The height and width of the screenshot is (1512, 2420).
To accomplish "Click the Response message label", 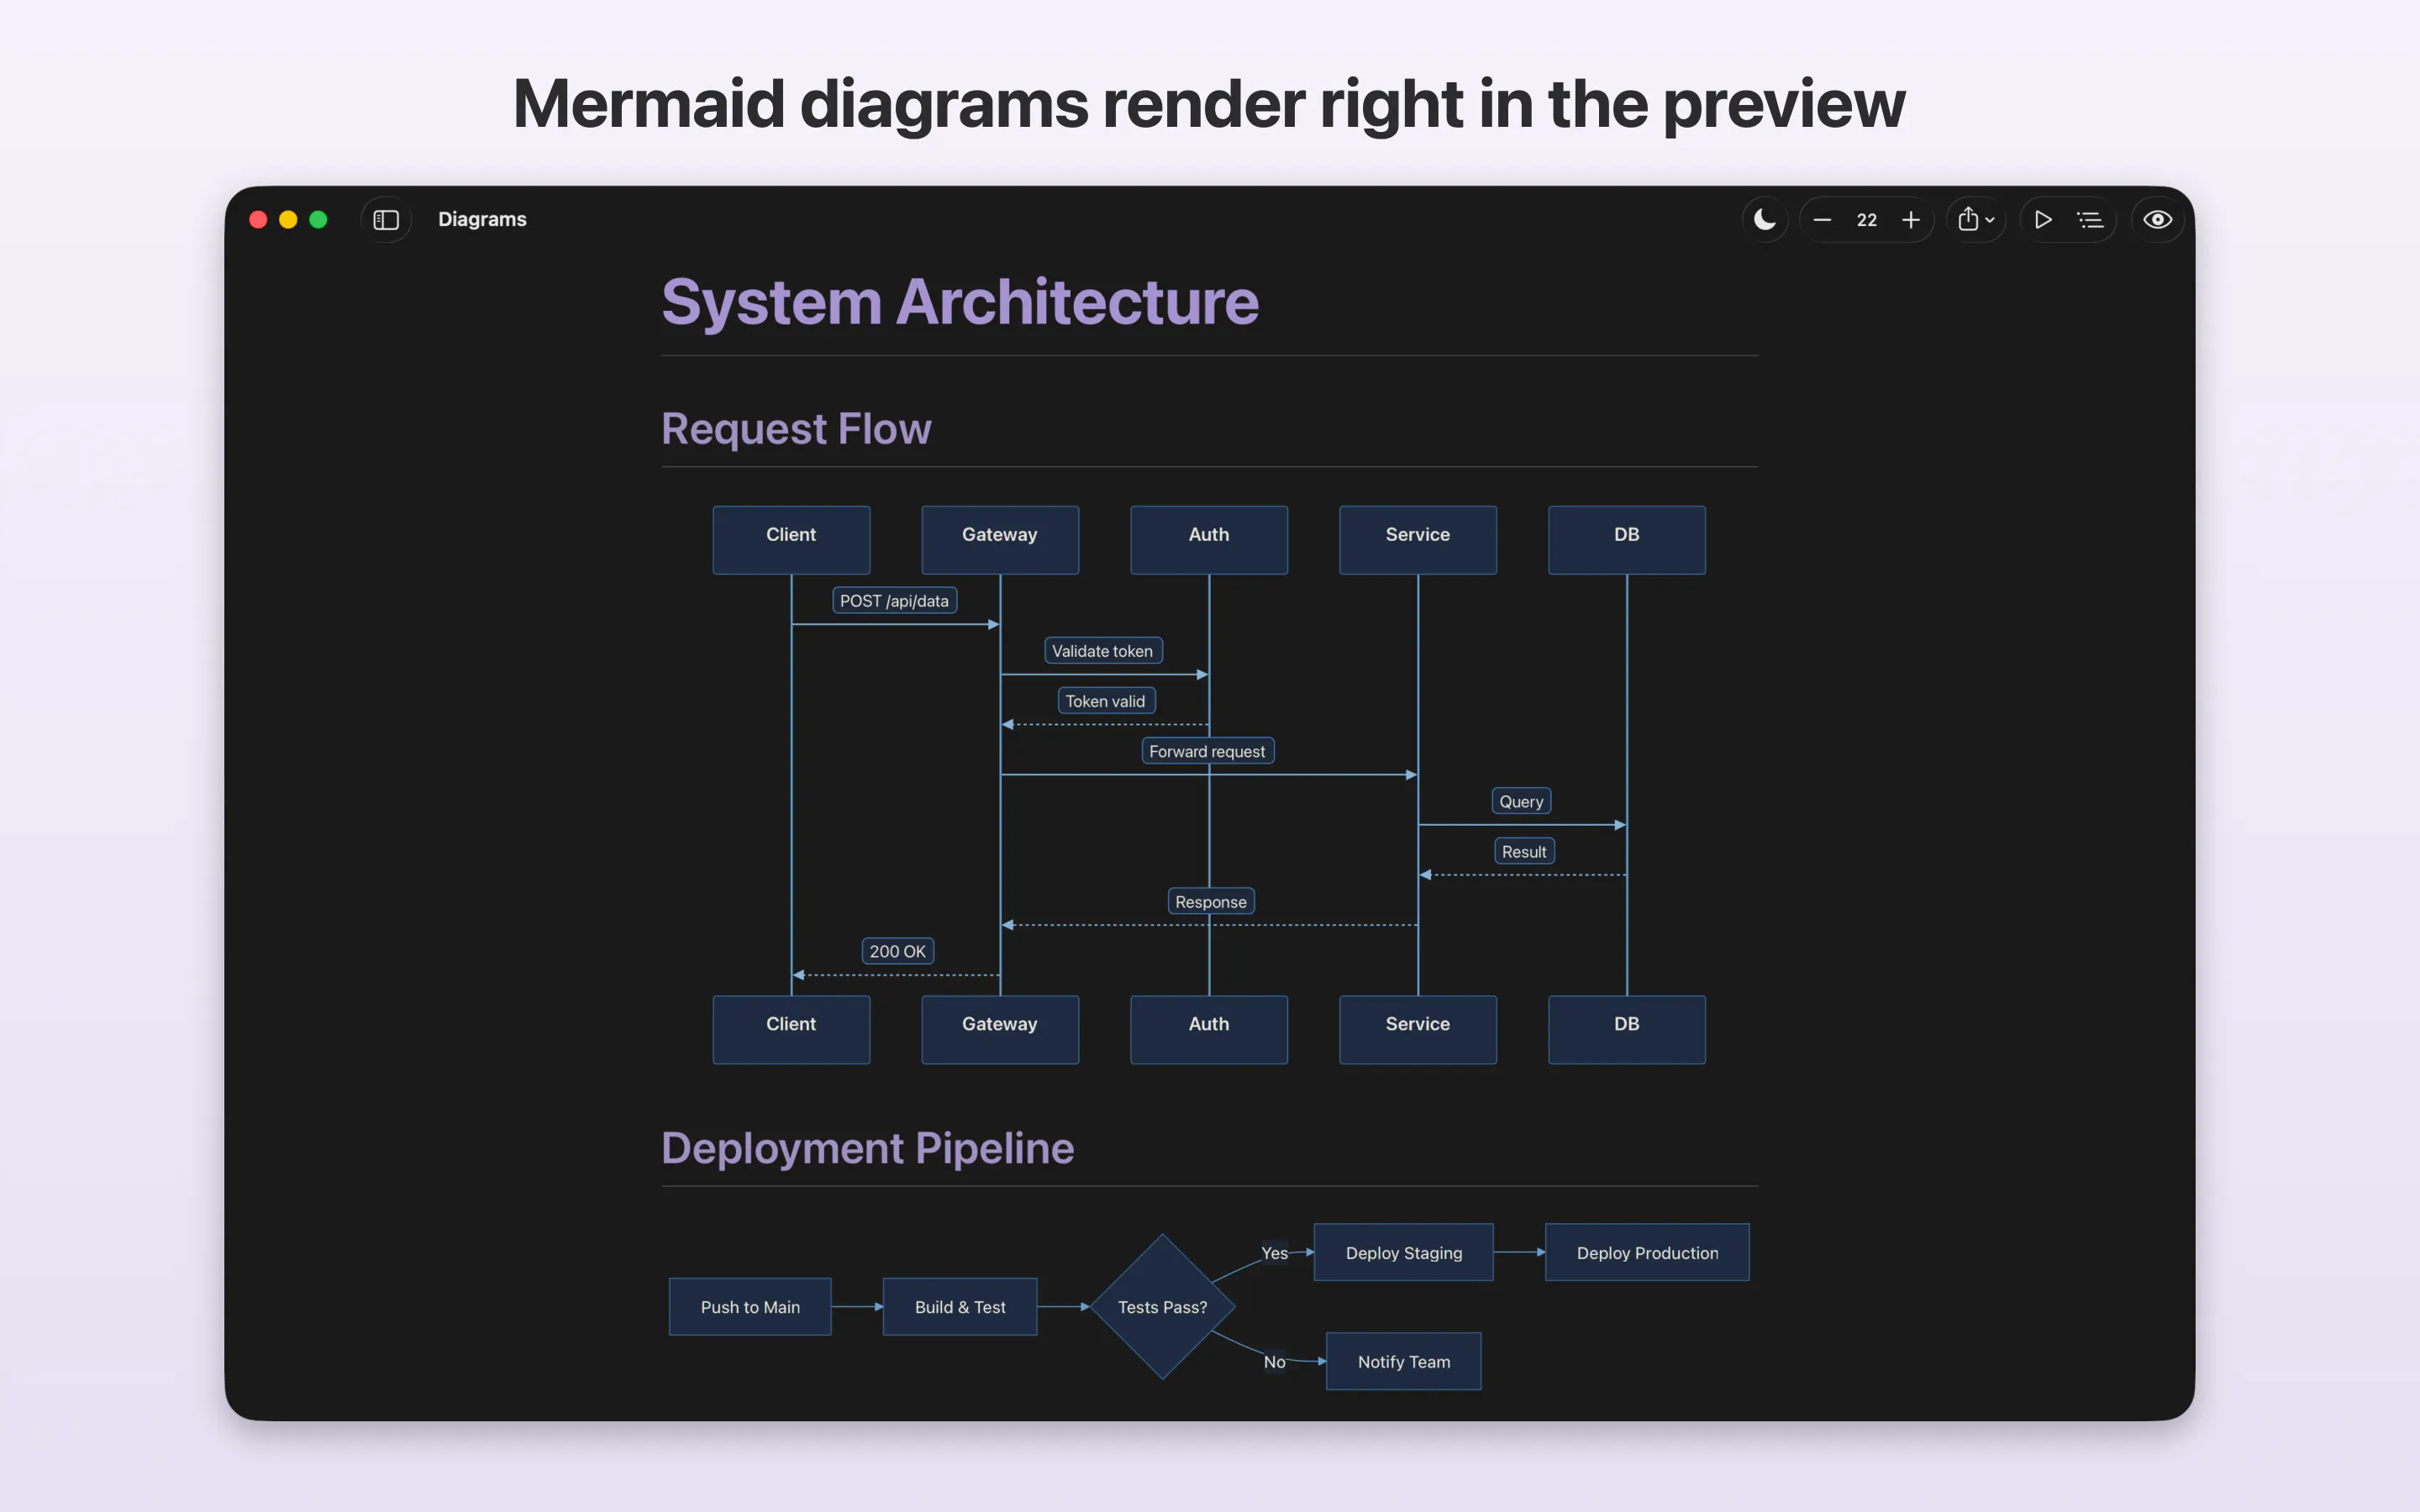I will [1211, 901].
